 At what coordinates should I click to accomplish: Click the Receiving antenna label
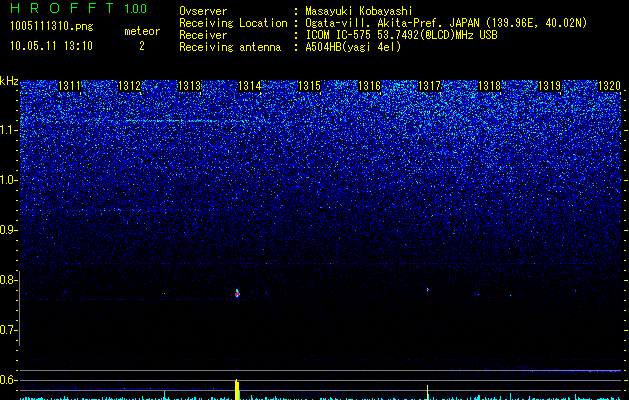[x=230, y=47]
